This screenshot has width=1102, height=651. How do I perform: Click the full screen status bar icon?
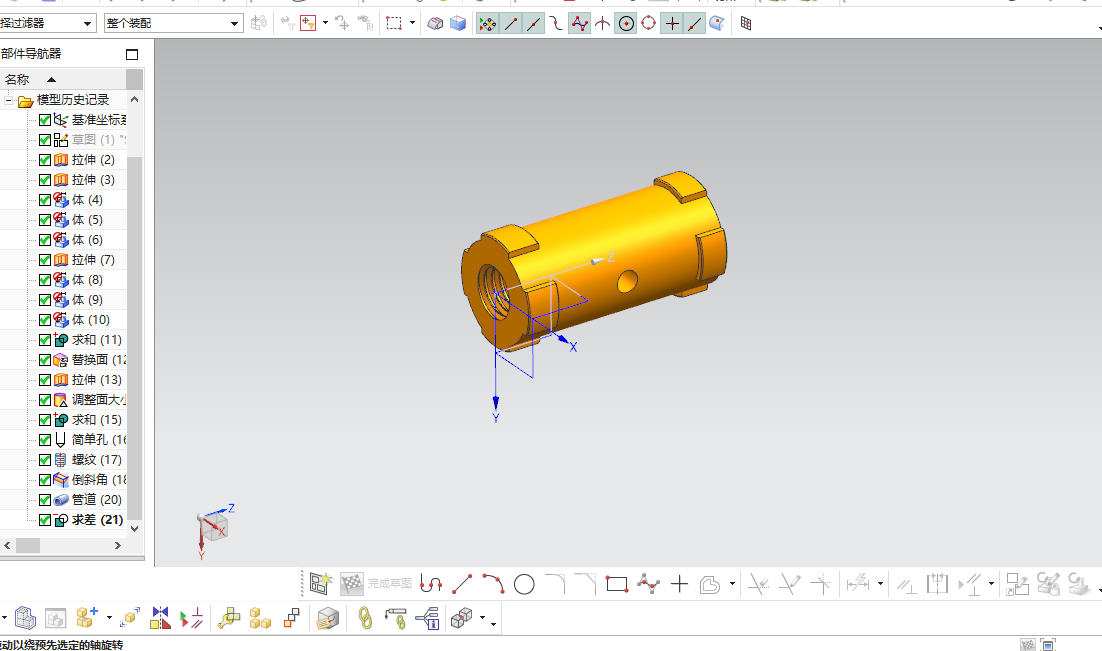tap(1049, 645)
